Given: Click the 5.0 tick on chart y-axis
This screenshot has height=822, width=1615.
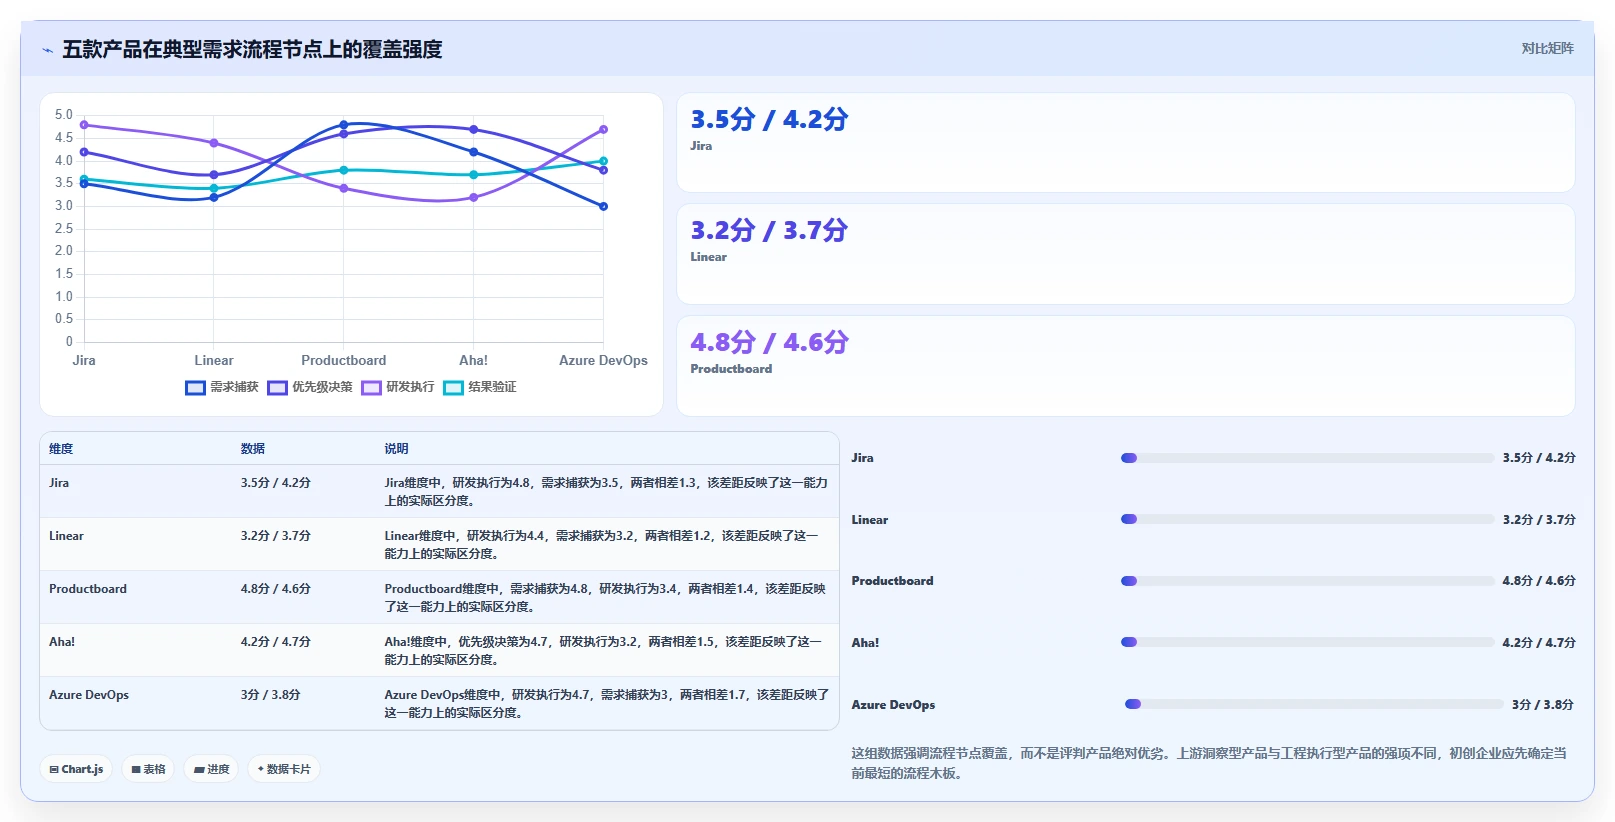Looking at the screenshot, I should tap(64, 115).
